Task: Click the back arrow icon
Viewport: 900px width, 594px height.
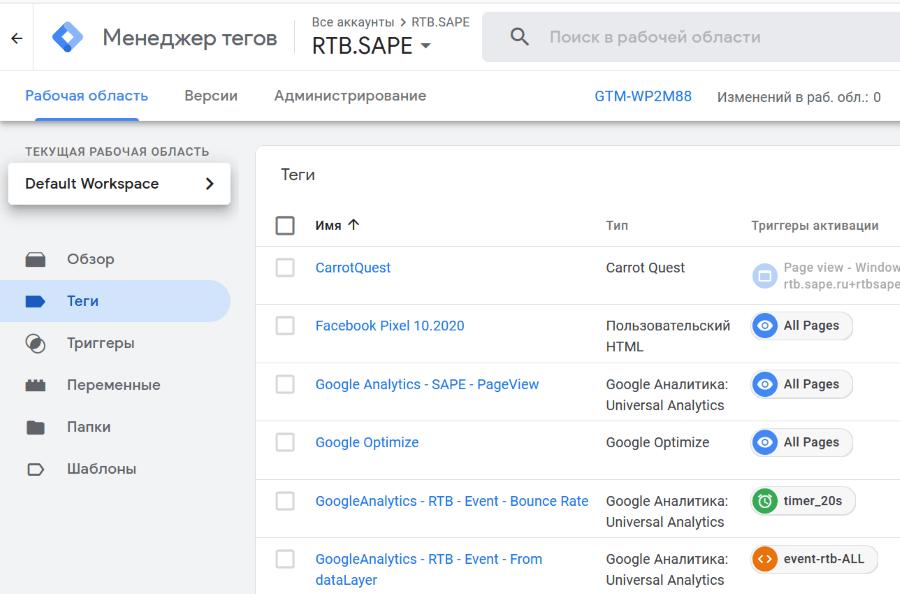Action: click(x=16, y=38)
